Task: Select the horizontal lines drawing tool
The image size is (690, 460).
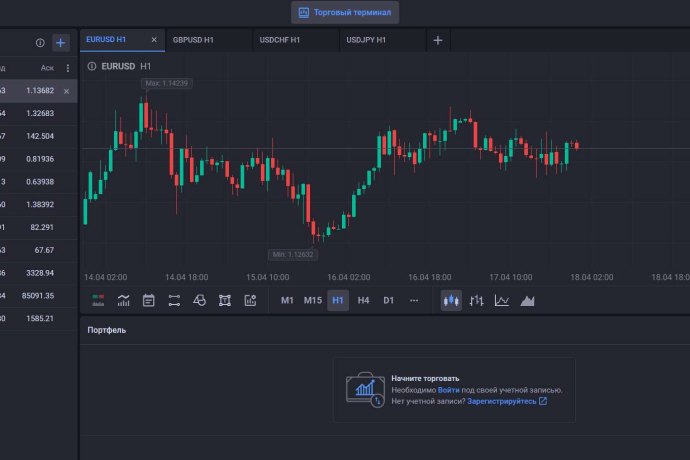Action: click(174, 301)
